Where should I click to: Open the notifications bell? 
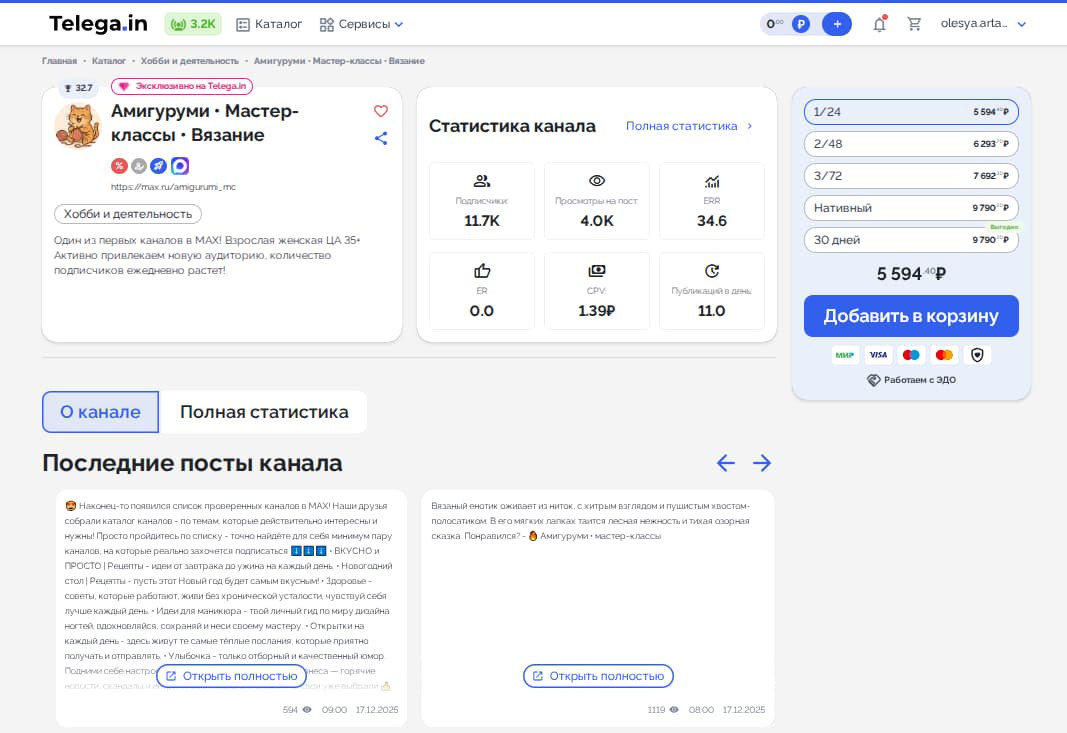click(x=879, y=24)
